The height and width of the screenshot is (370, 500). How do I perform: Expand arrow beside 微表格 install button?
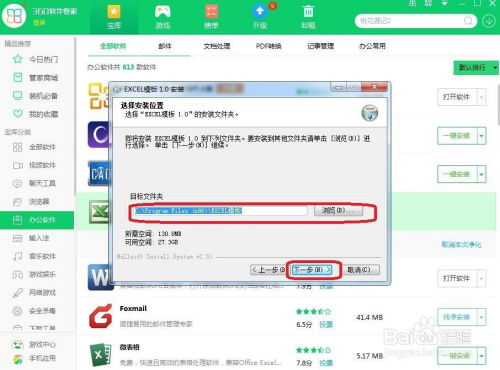pyautogui.click(x=482, y=356)
